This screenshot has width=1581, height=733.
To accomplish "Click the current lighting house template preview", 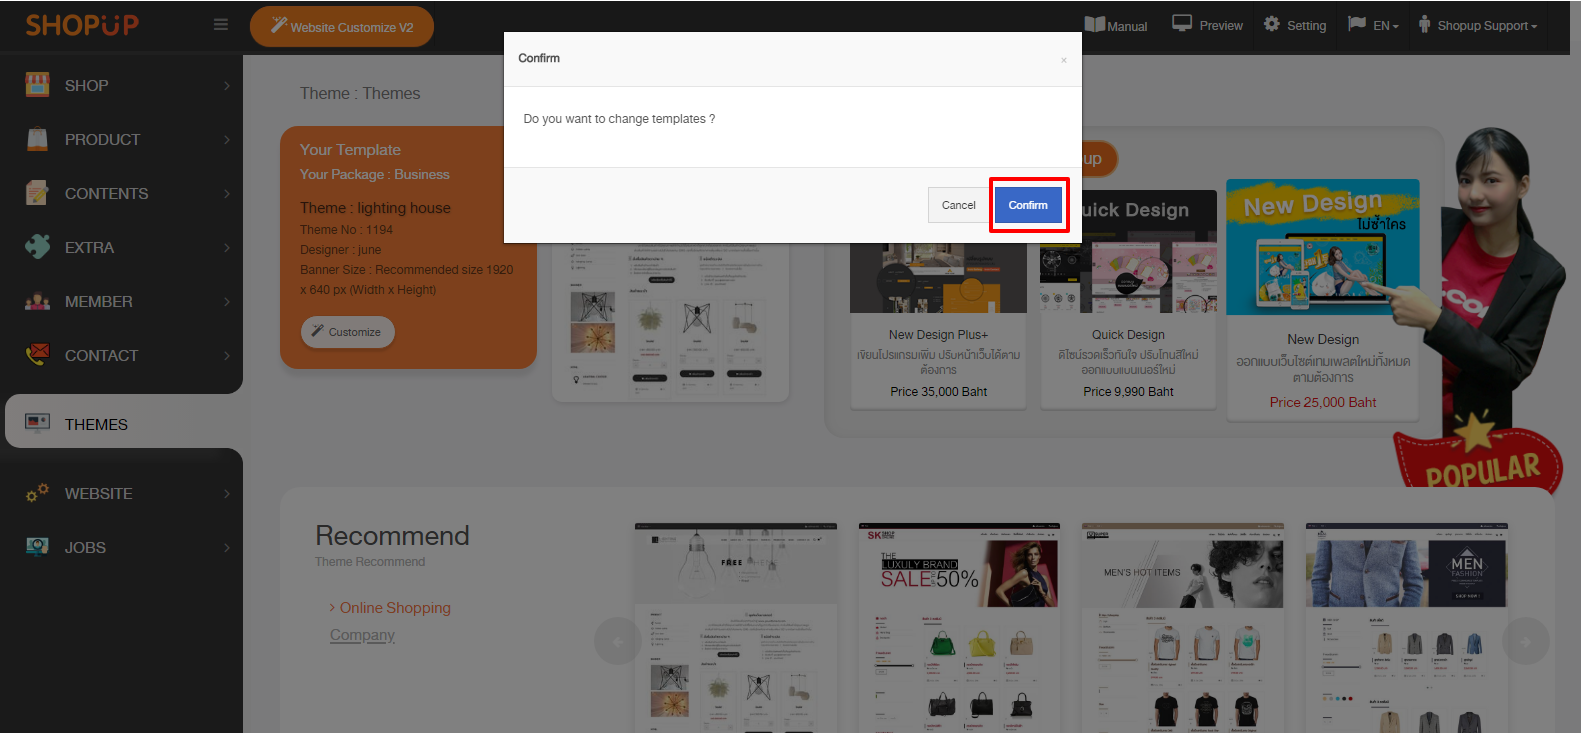I will [x=670, y=322].
